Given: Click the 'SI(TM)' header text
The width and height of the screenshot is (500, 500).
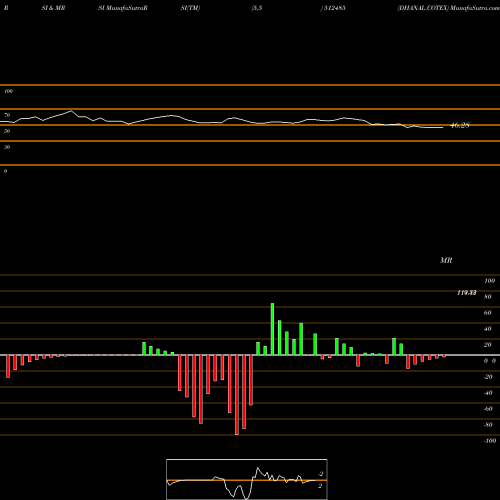Looking at the screenshot, I should pyautogui.click(x=190, y=8).
